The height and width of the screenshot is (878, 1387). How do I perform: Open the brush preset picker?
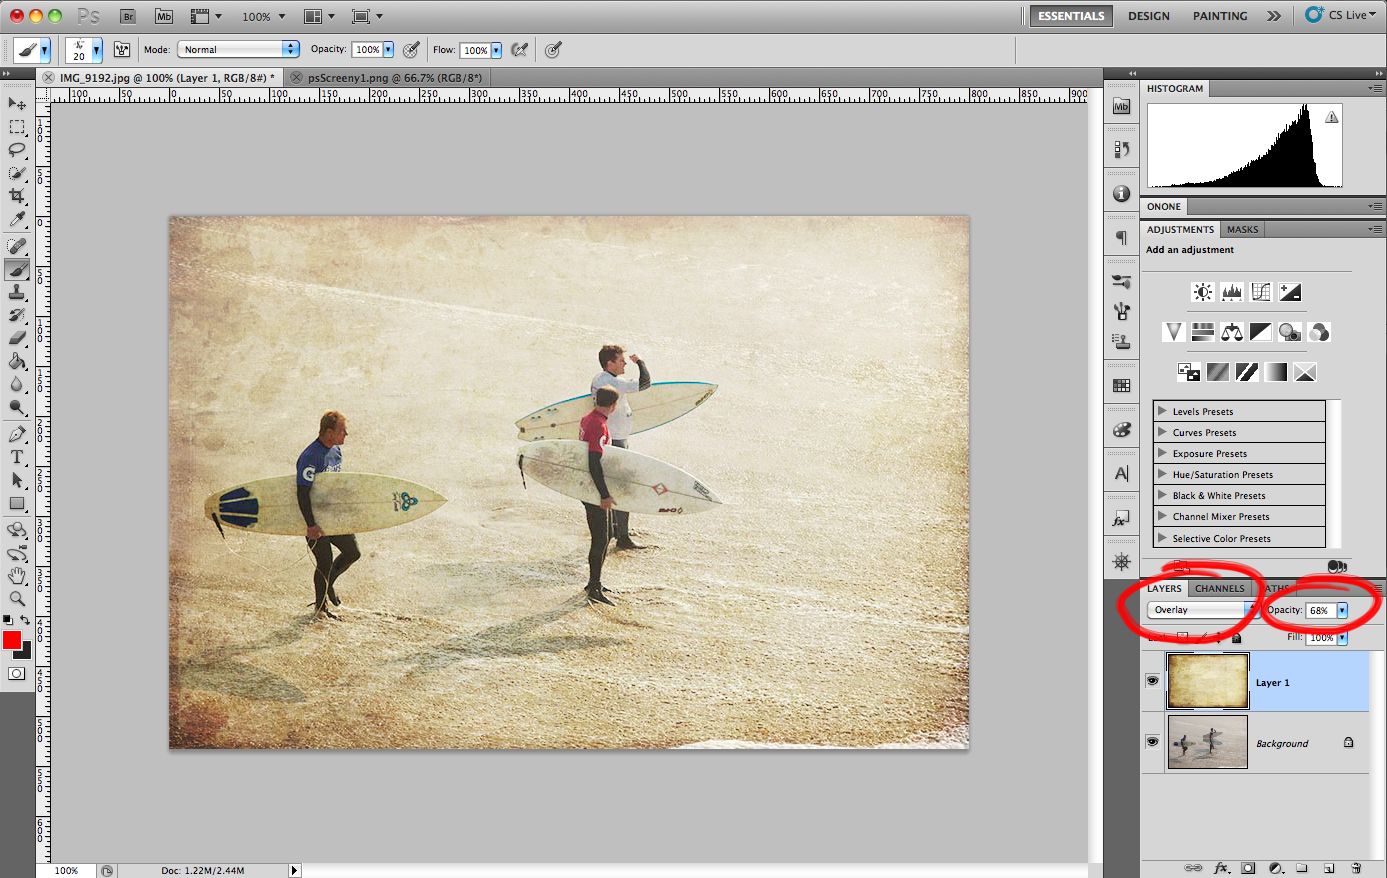click(x=84, y=49)
